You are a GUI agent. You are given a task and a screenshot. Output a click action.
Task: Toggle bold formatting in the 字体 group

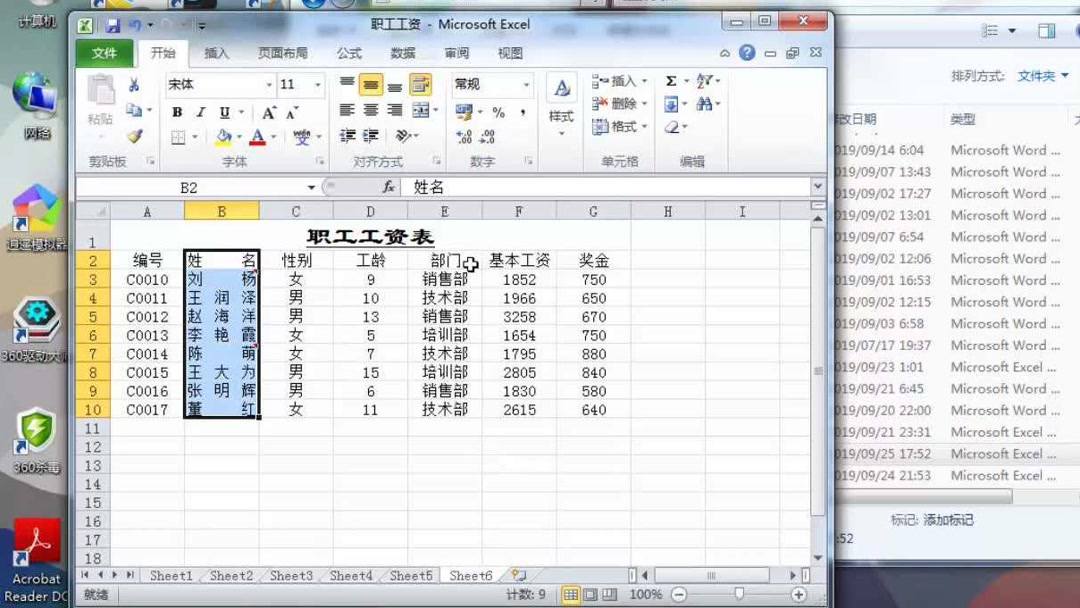pos(177,112)
